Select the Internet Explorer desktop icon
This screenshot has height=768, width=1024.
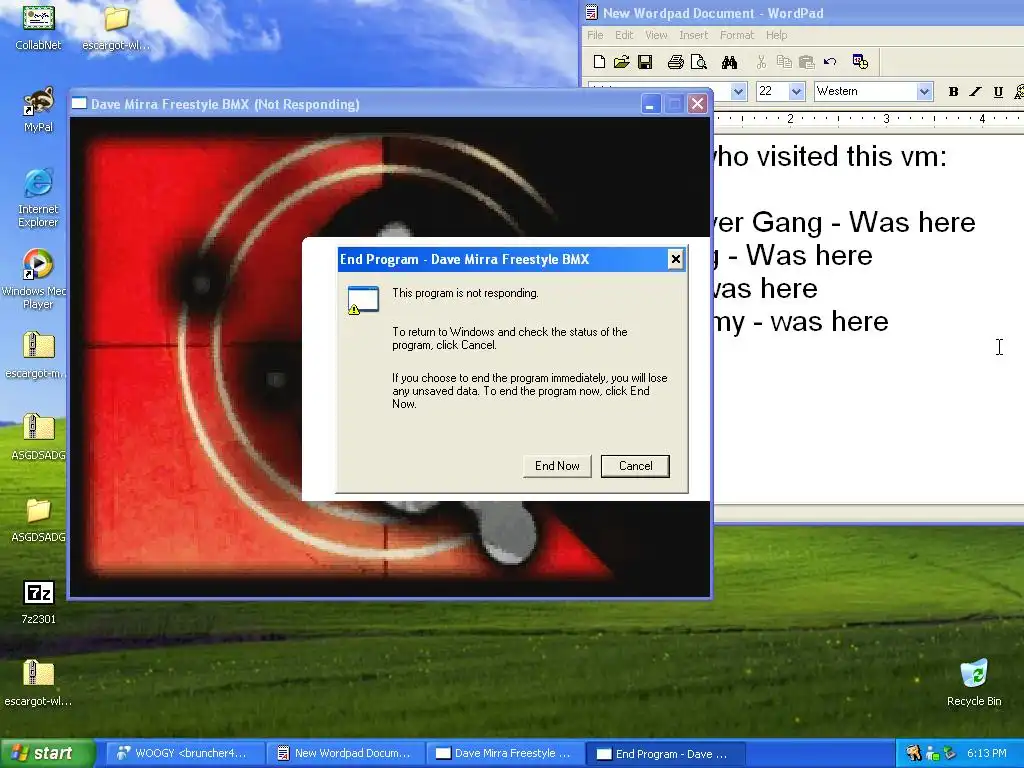click(38, 198)
